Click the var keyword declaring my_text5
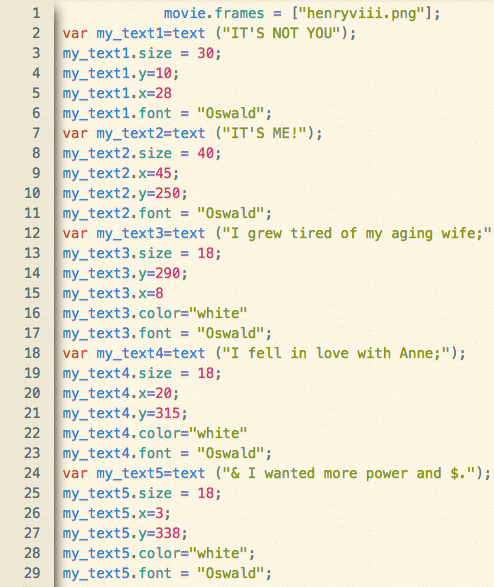 (75, 474)
